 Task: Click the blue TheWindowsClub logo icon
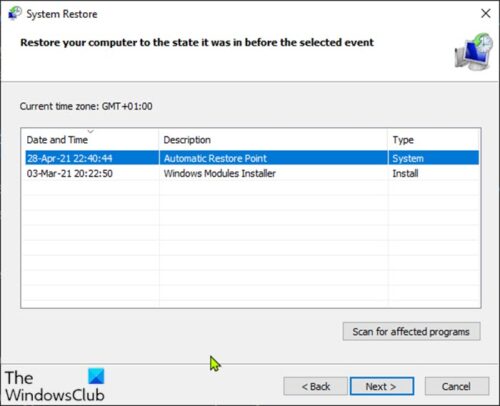point(96,376)
